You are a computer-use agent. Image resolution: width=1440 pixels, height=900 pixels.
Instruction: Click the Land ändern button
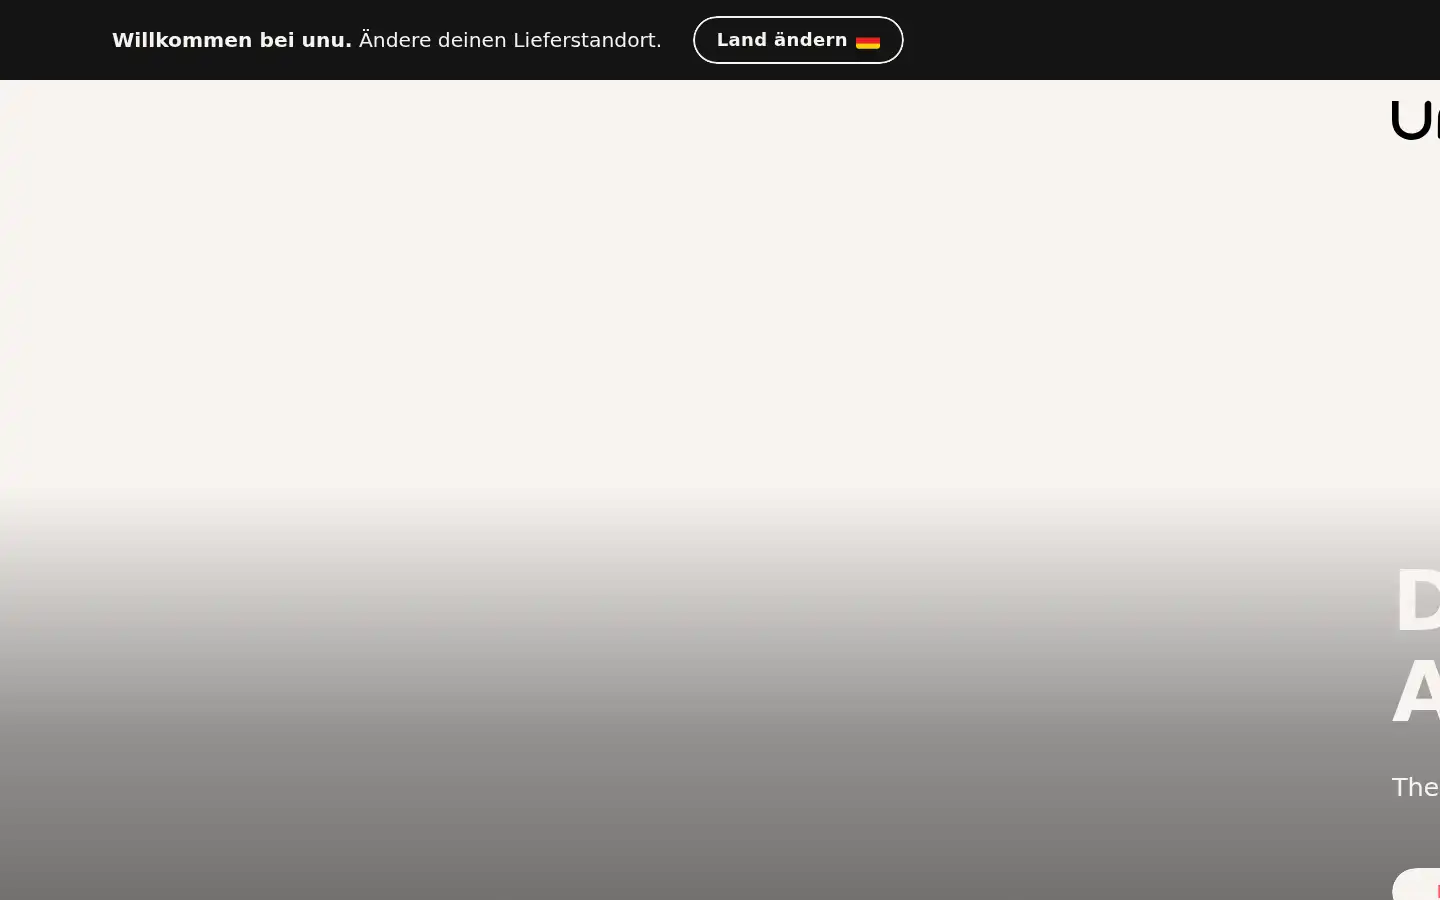tap(798, 40)
